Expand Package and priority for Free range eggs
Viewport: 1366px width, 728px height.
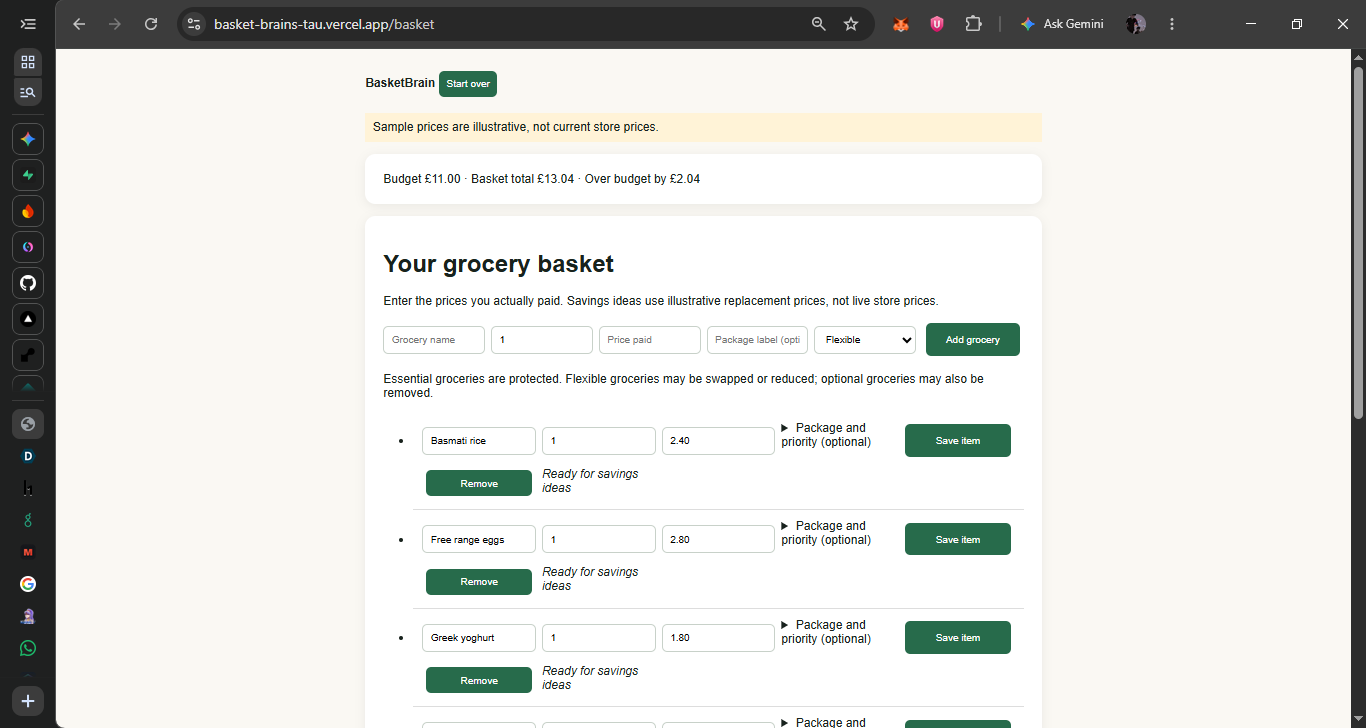click(826, 533)
